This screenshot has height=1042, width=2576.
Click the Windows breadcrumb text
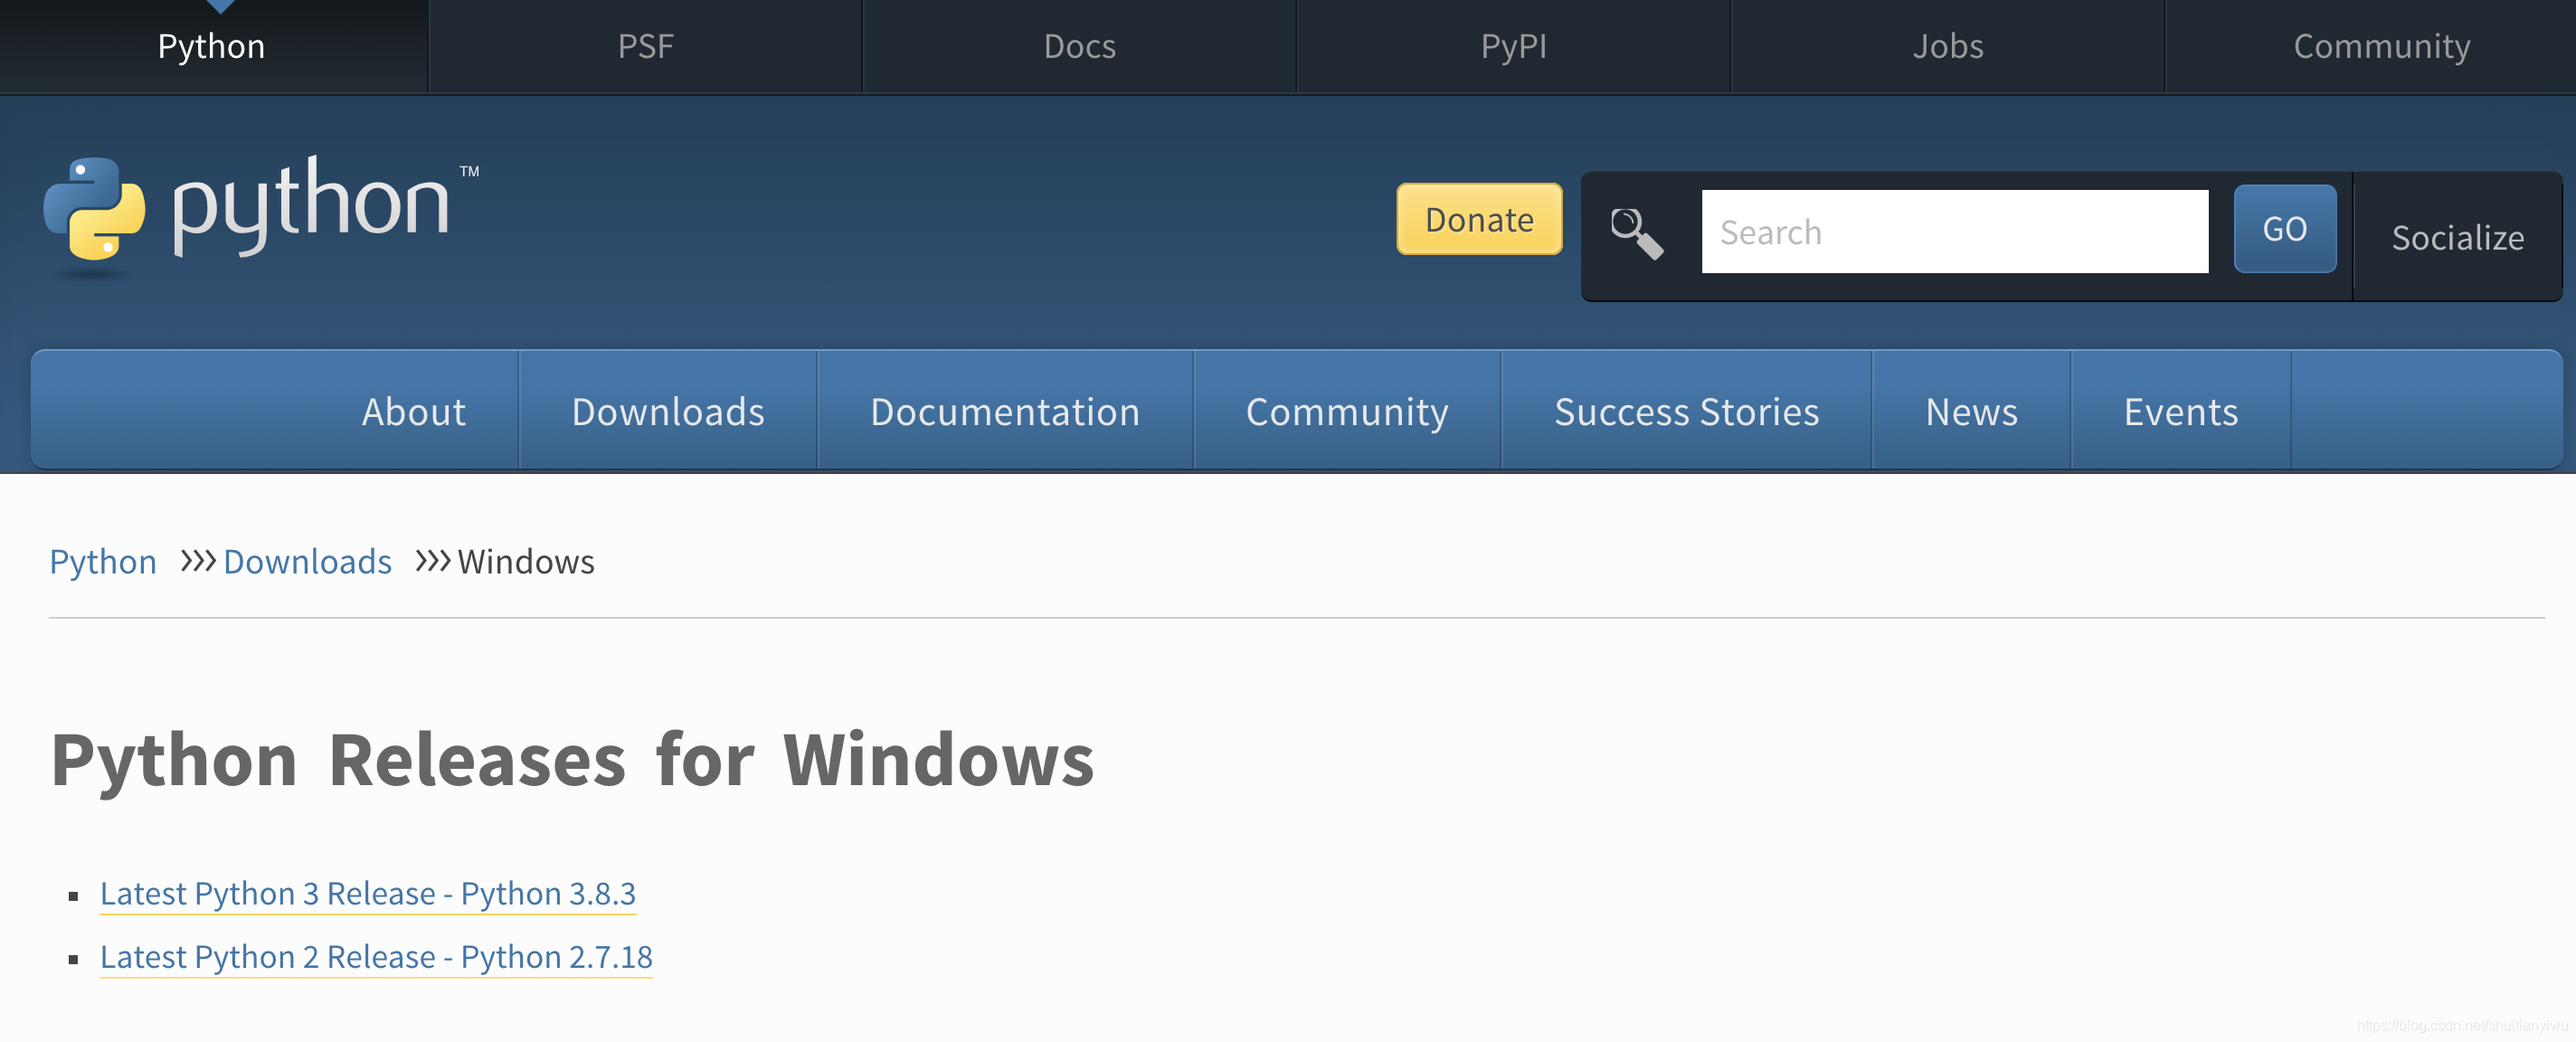click(526, 562)
